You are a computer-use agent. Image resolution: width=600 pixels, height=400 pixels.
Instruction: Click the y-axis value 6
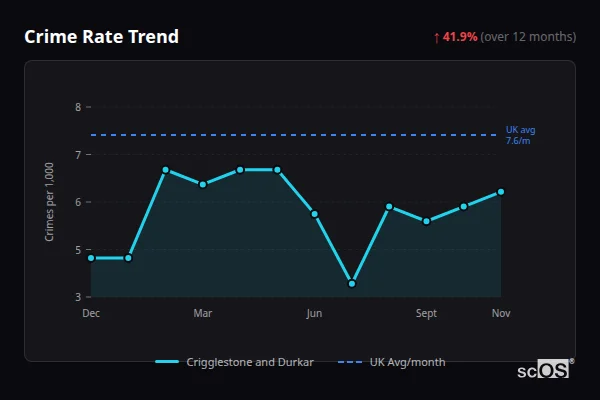click(x=78, y=202)
